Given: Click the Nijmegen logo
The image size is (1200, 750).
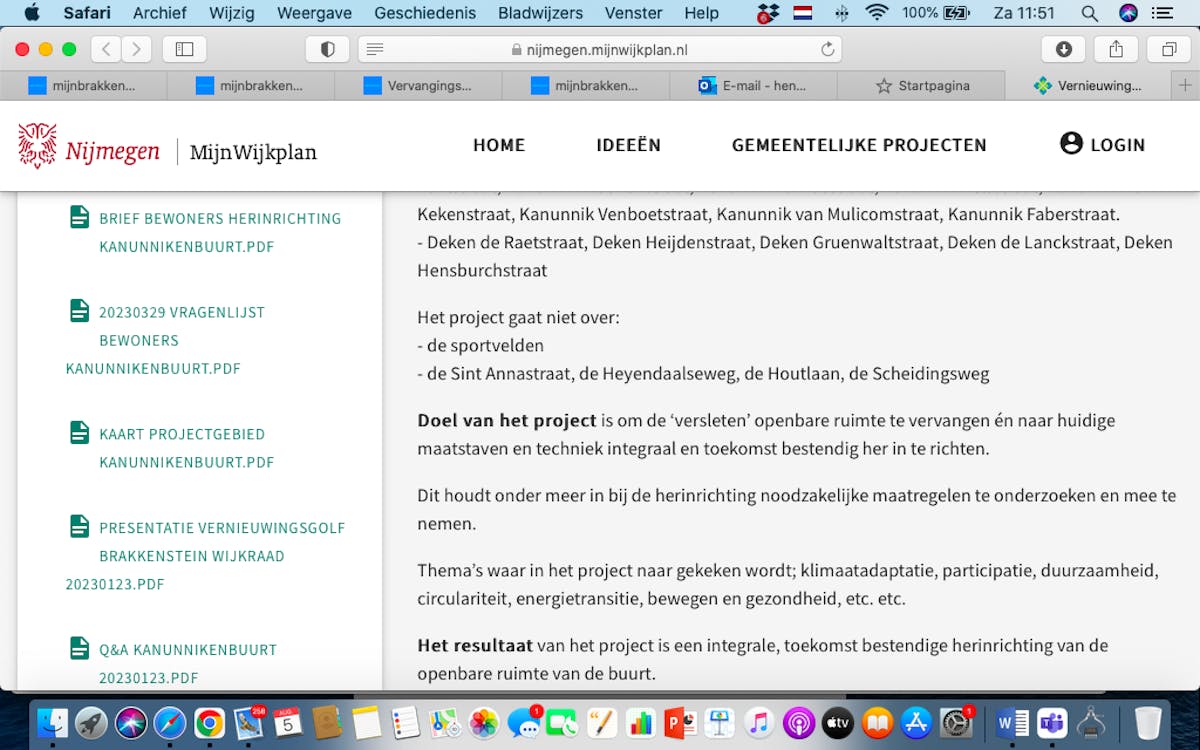Looking at the screenshot, I should pos(89,147).
